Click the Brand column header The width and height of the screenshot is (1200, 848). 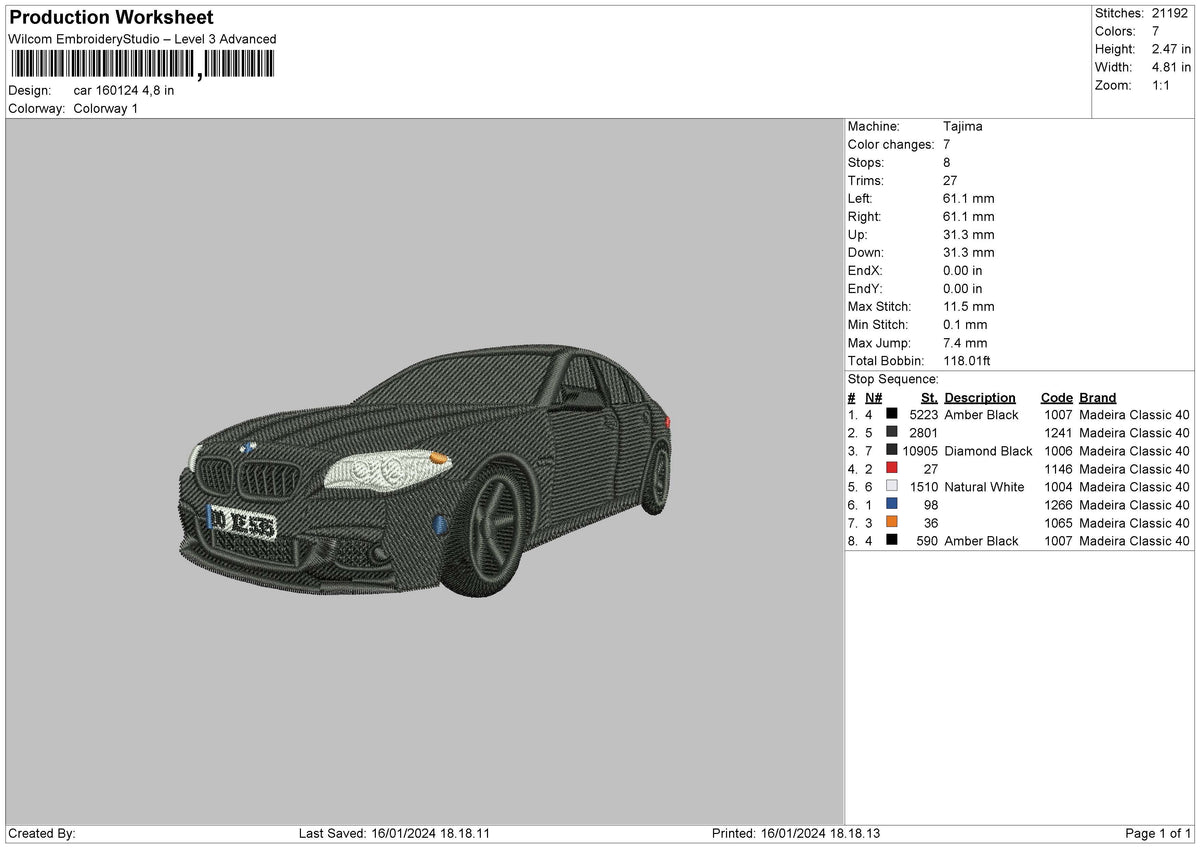[x=1097, y=397]
